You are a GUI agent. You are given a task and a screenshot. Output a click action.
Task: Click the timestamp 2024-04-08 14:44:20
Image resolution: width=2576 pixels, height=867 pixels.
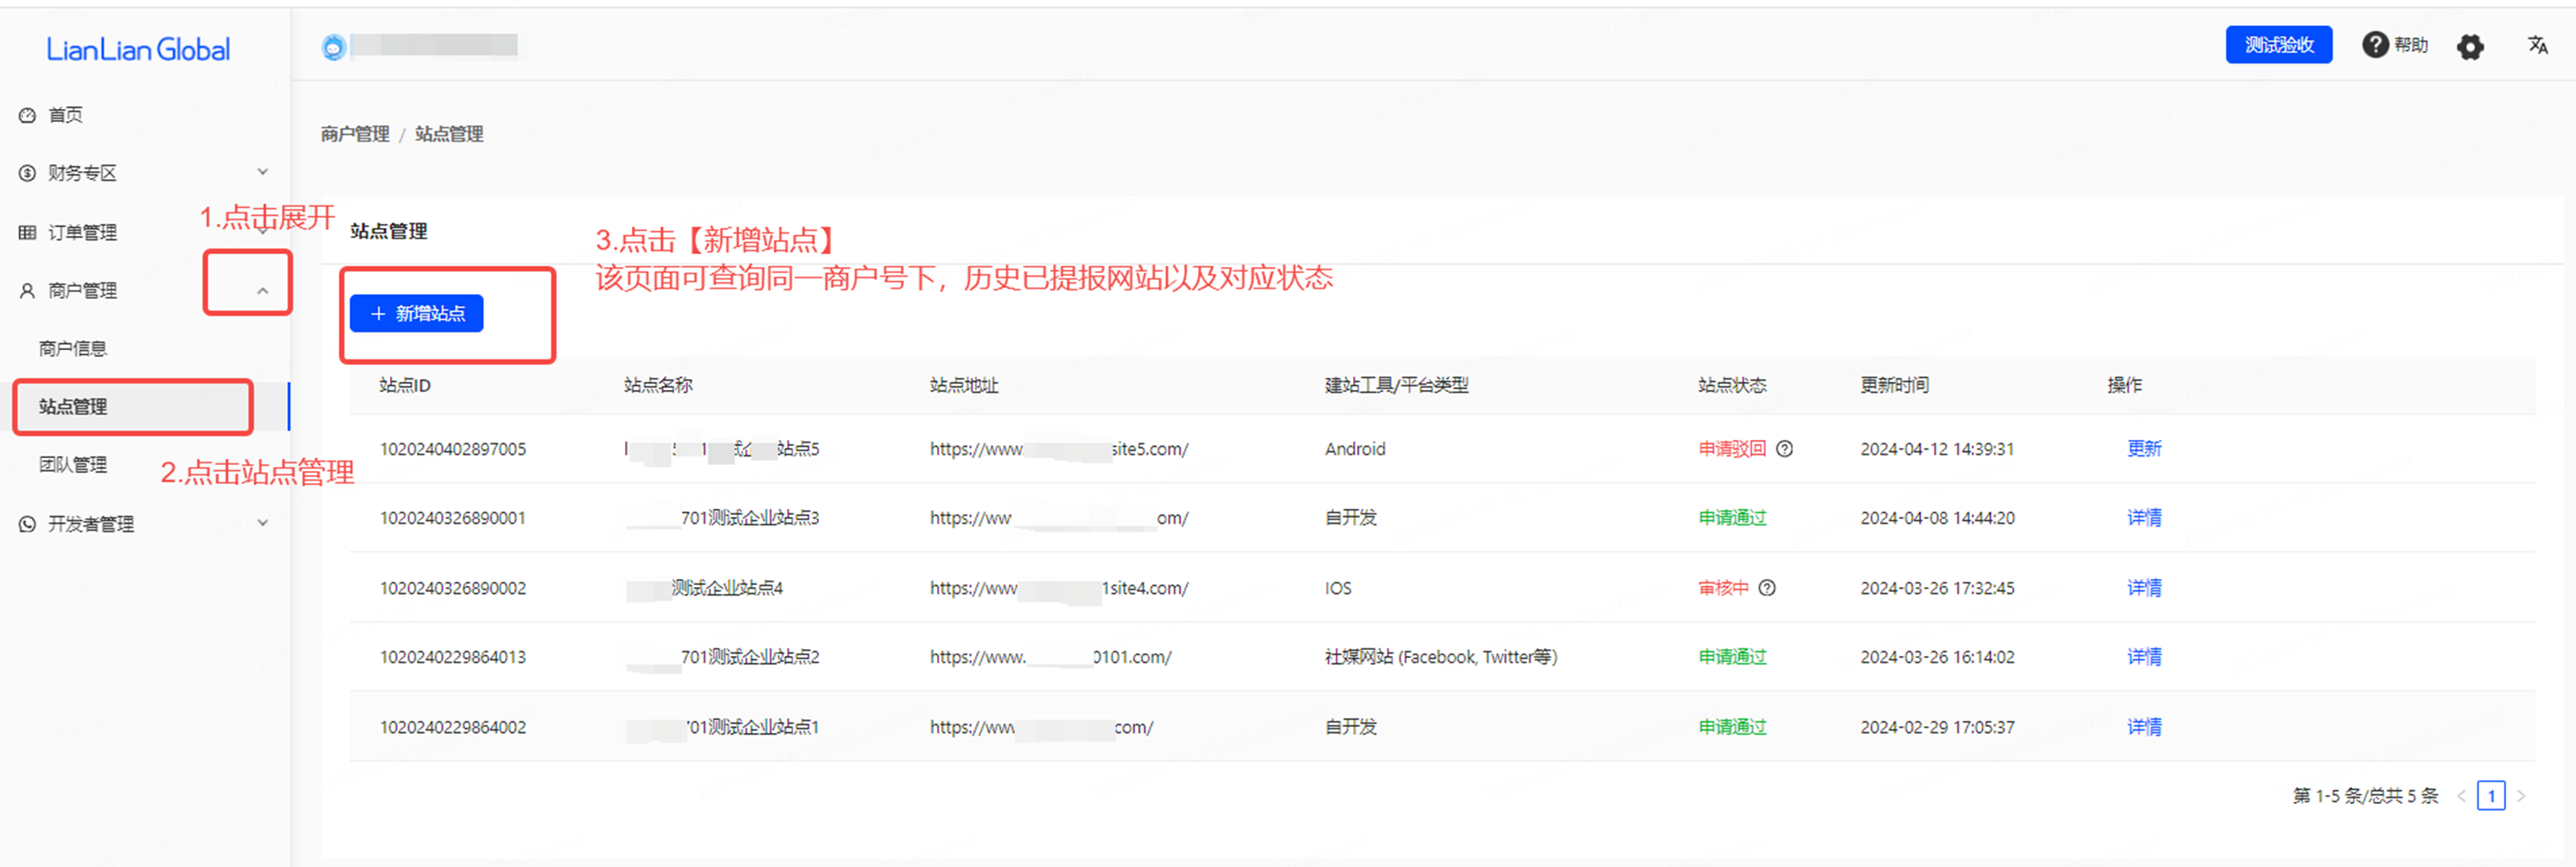(x=1937, y=518)
